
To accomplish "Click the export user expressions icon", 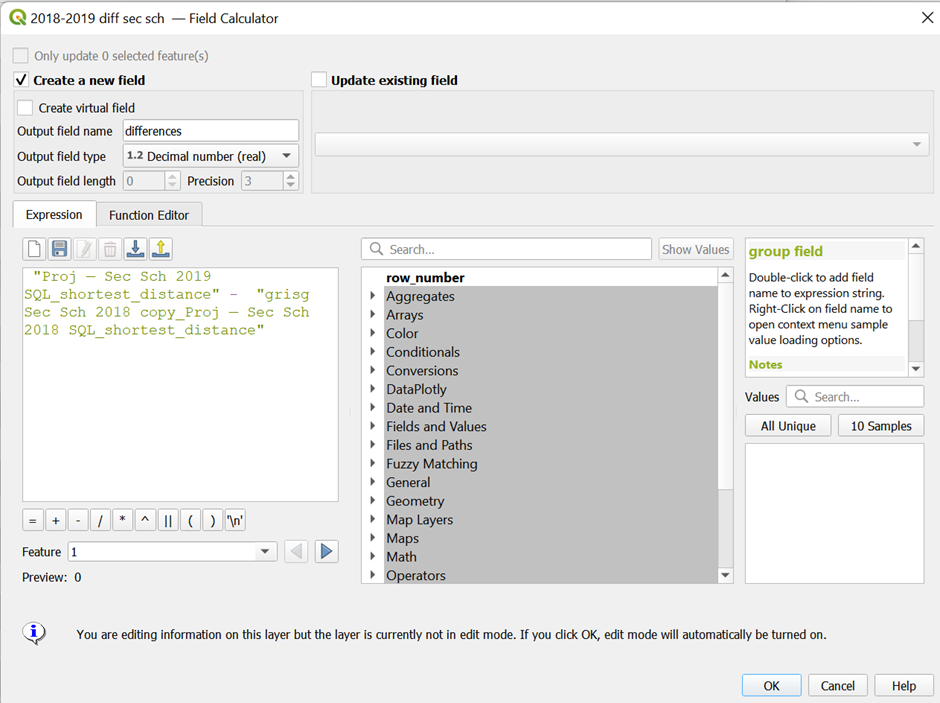I will coord(160,249).
